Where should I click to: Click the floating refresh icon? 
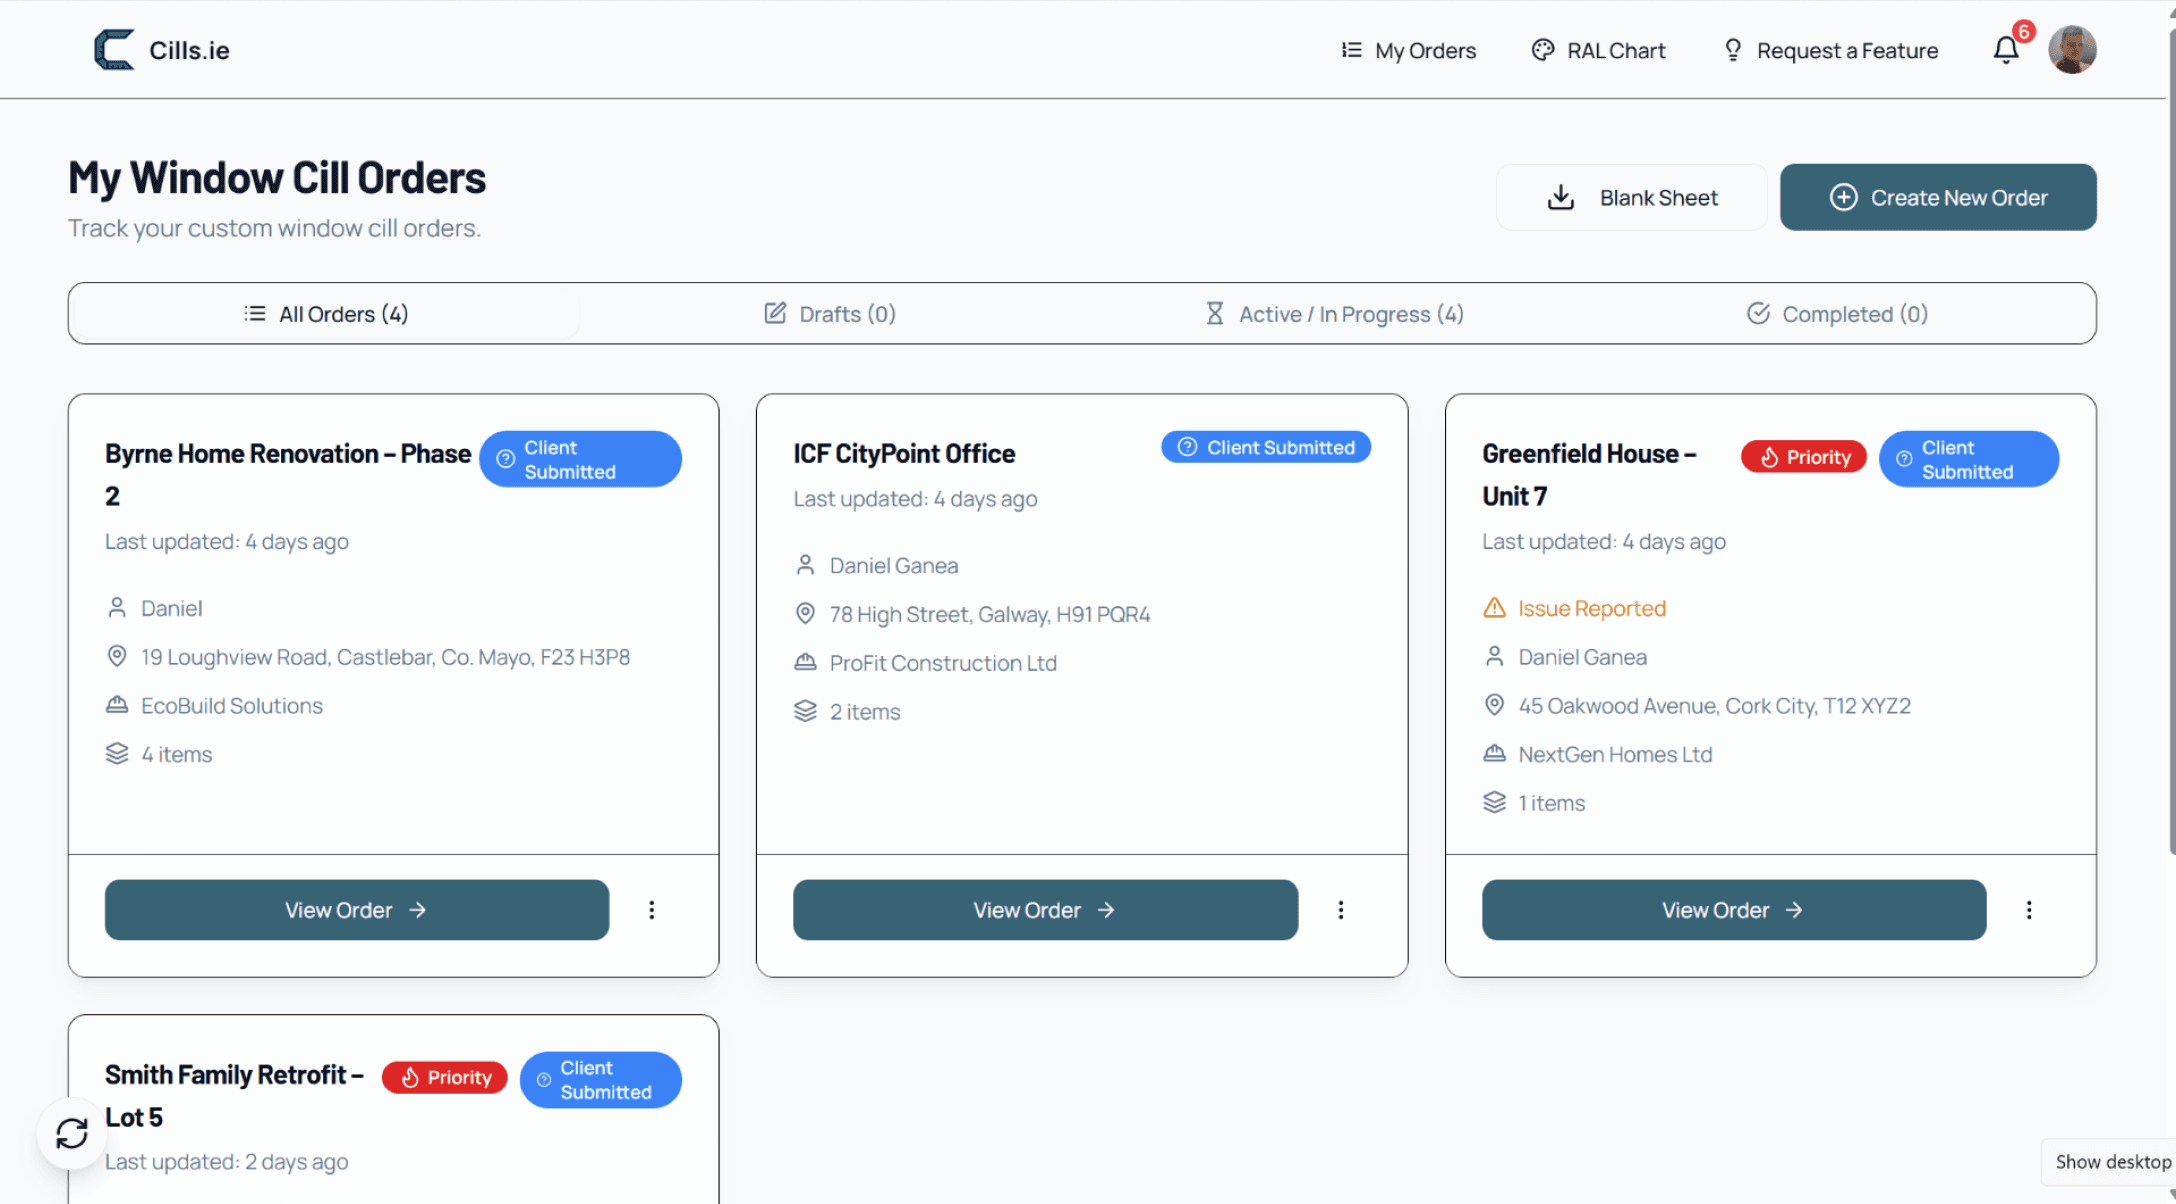click(72, 1133)
